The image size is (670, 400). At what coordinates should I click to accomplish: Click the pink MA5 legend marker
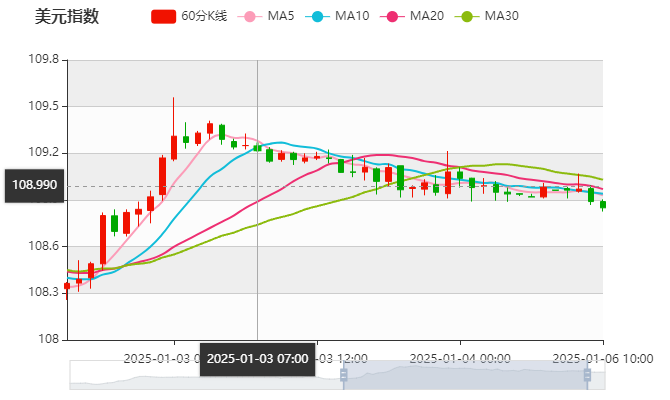(250, 17)
